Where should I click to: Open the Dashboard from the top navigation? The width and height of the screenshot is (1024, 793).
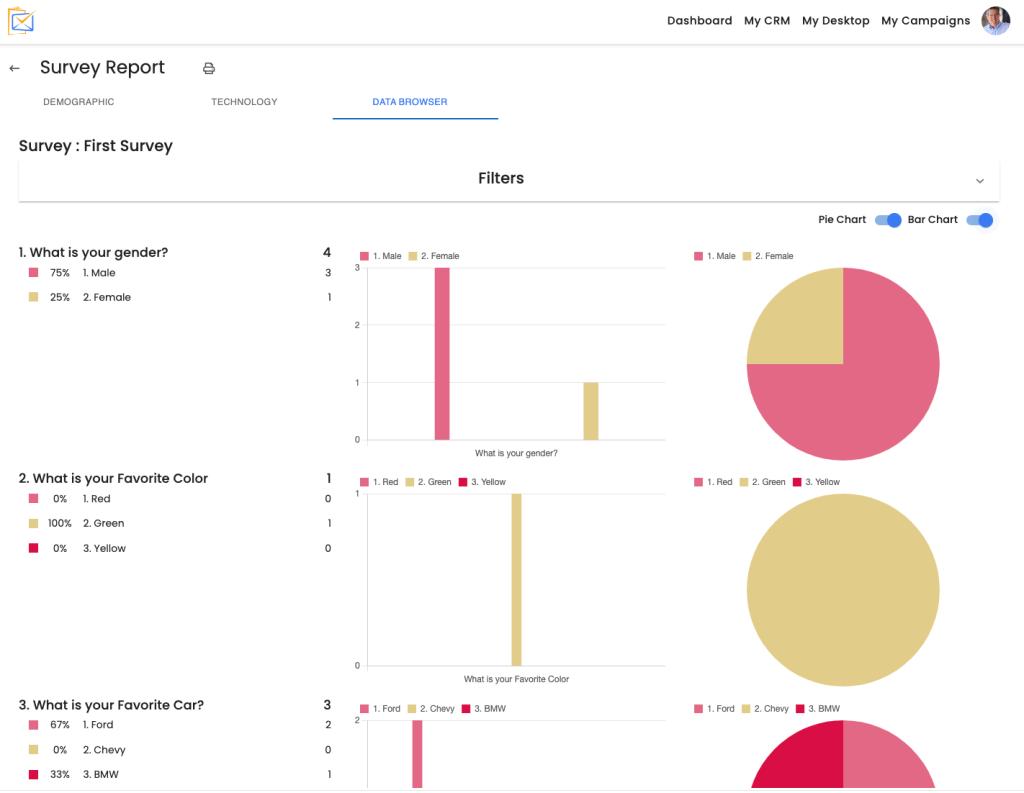pos(699,20)
